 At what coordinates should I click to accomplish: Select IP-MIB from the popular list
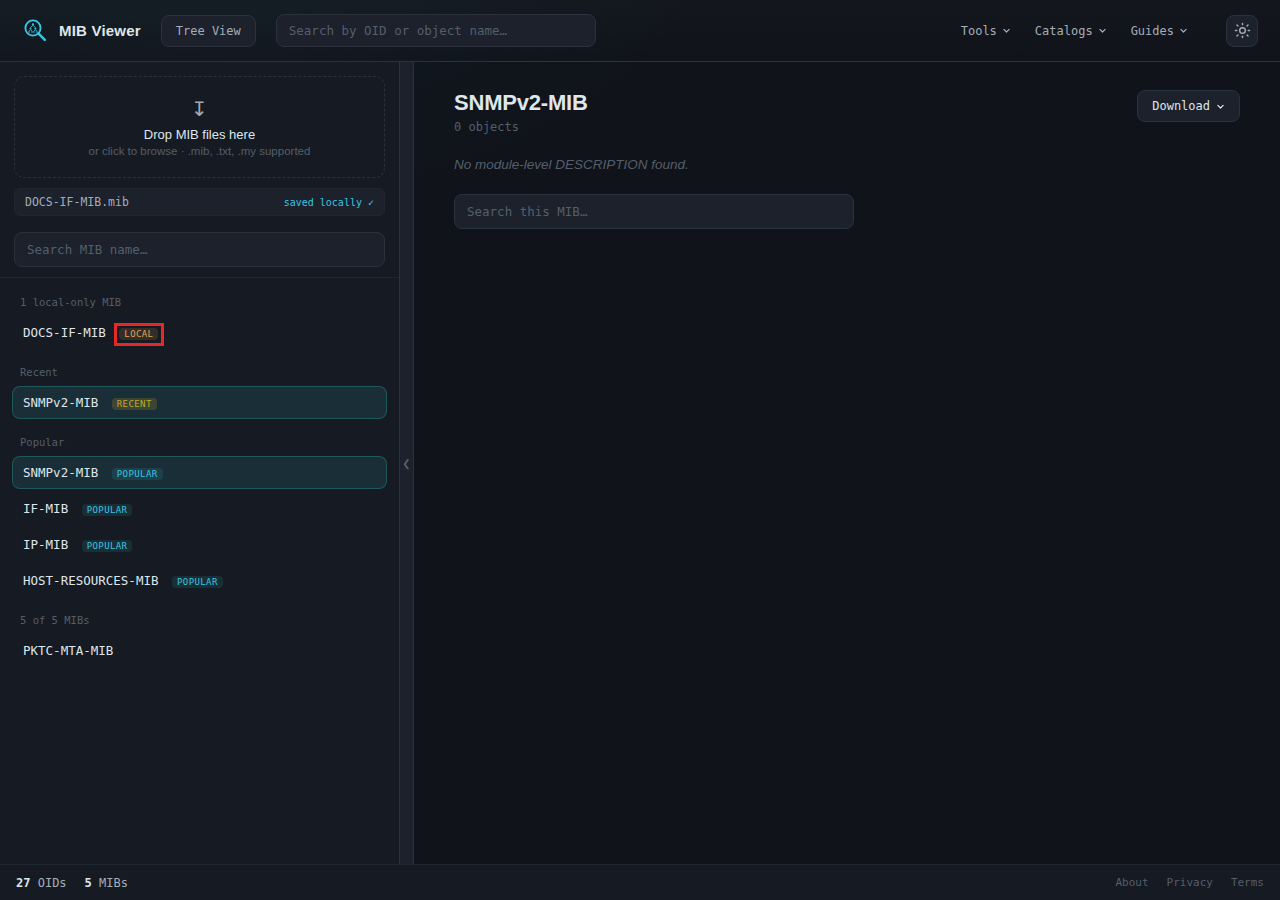(x=199, y=545)
